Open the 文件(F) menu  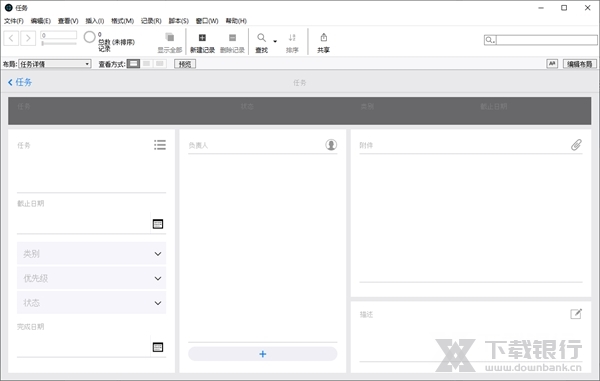pyautogui.click(x=14, y=21)
